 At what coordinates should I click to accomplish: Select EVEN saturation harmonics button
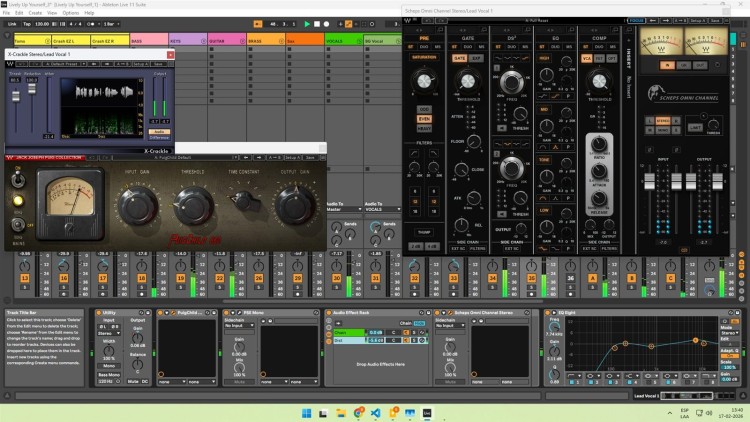click(424, 119)
